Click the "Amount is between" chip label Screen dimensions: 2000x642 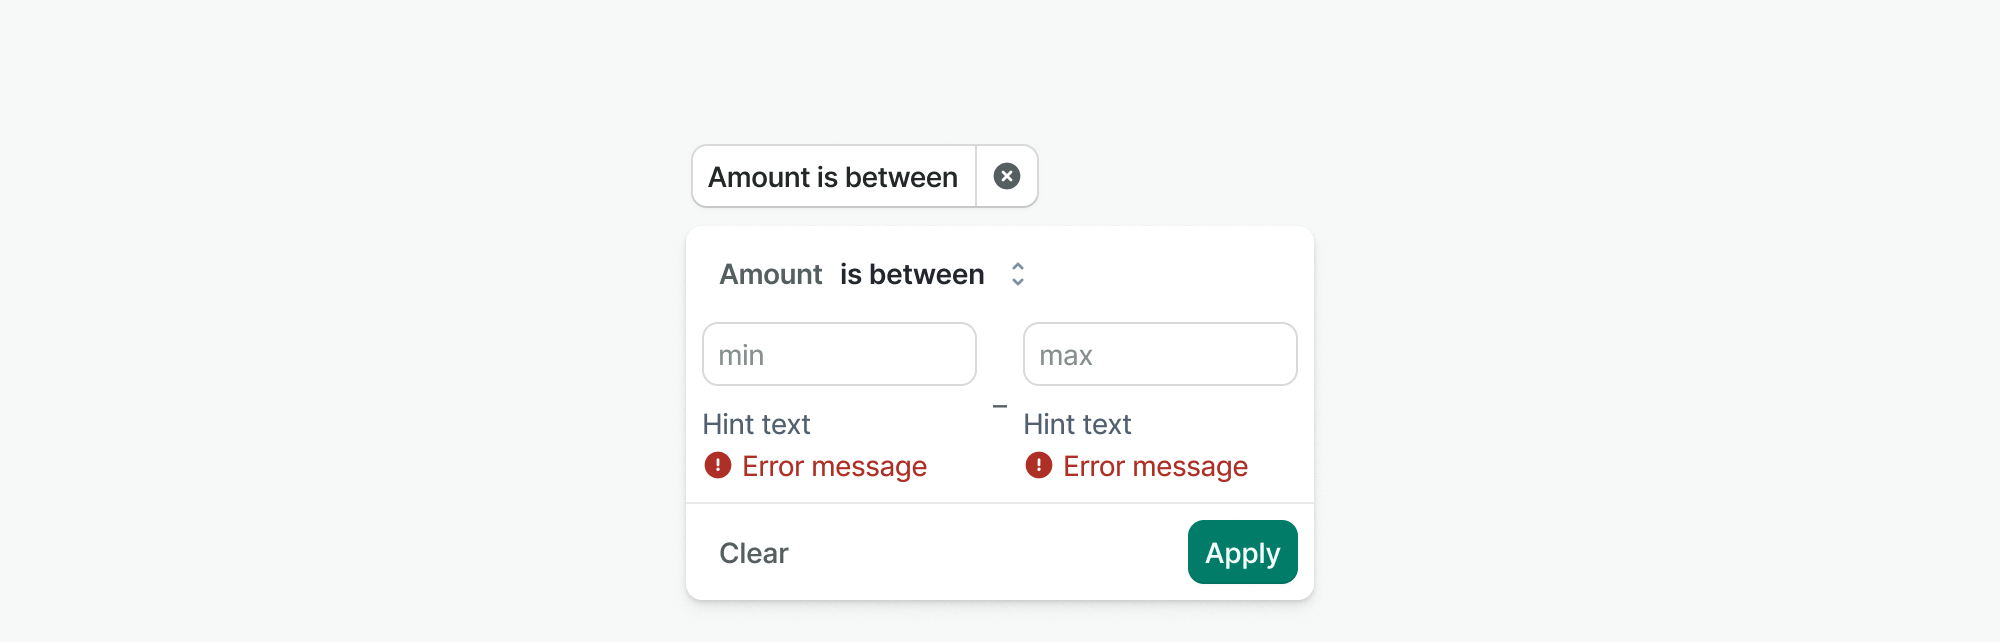click(833, 177)
